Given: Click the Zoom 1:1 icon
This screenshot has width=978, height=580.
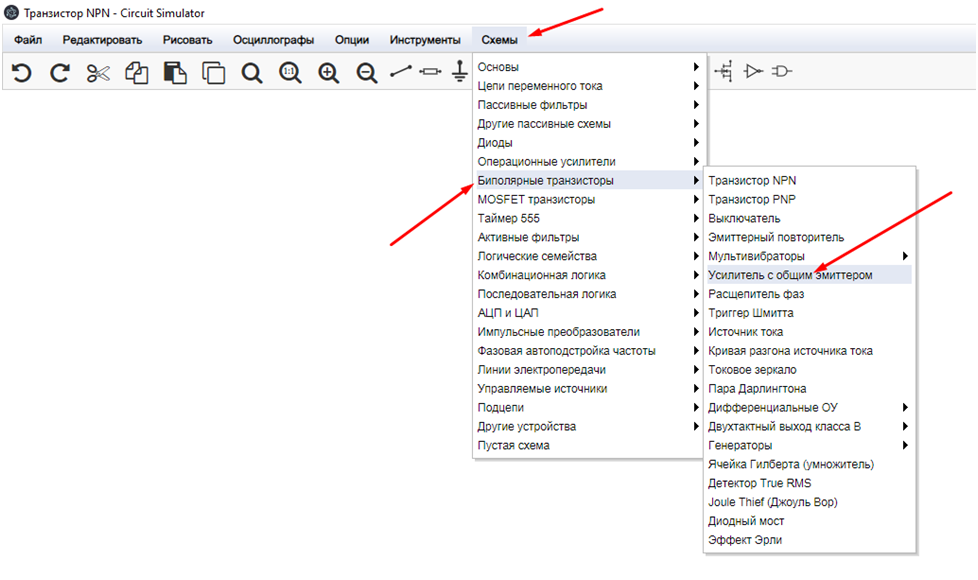Looking at the screenshot, I should (x=290, y=73).
